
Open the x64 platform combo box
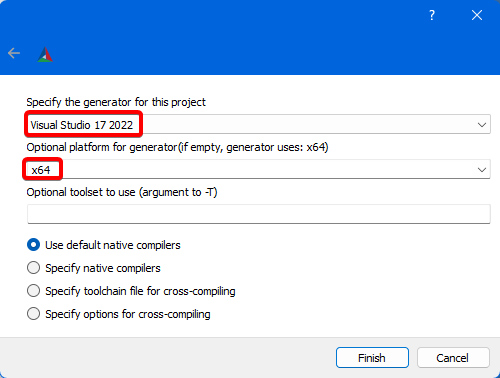(x=259, y=169)
